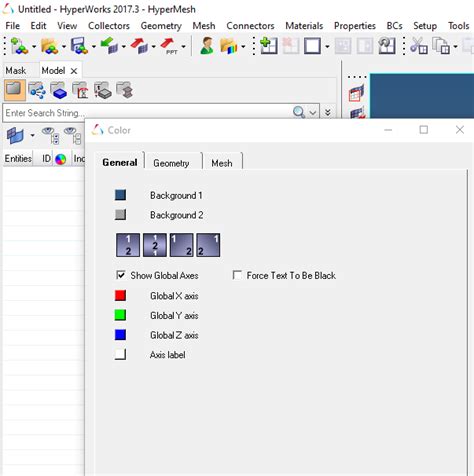Open the Materials menu
The width and height of the screenshot is (474, 476).
click(304, 26)
